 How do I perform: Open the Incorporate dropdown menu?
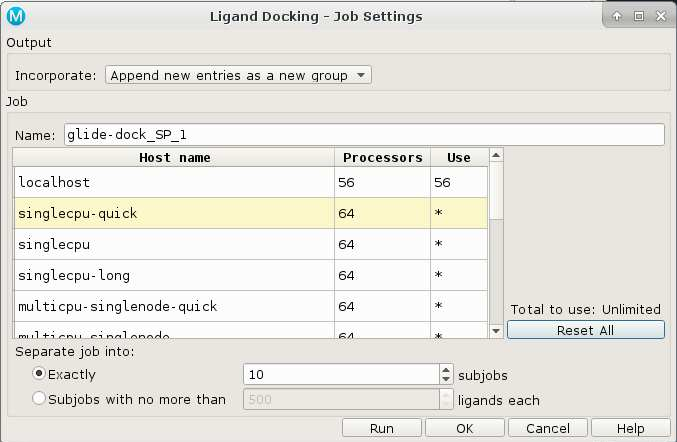pos(239,75)
